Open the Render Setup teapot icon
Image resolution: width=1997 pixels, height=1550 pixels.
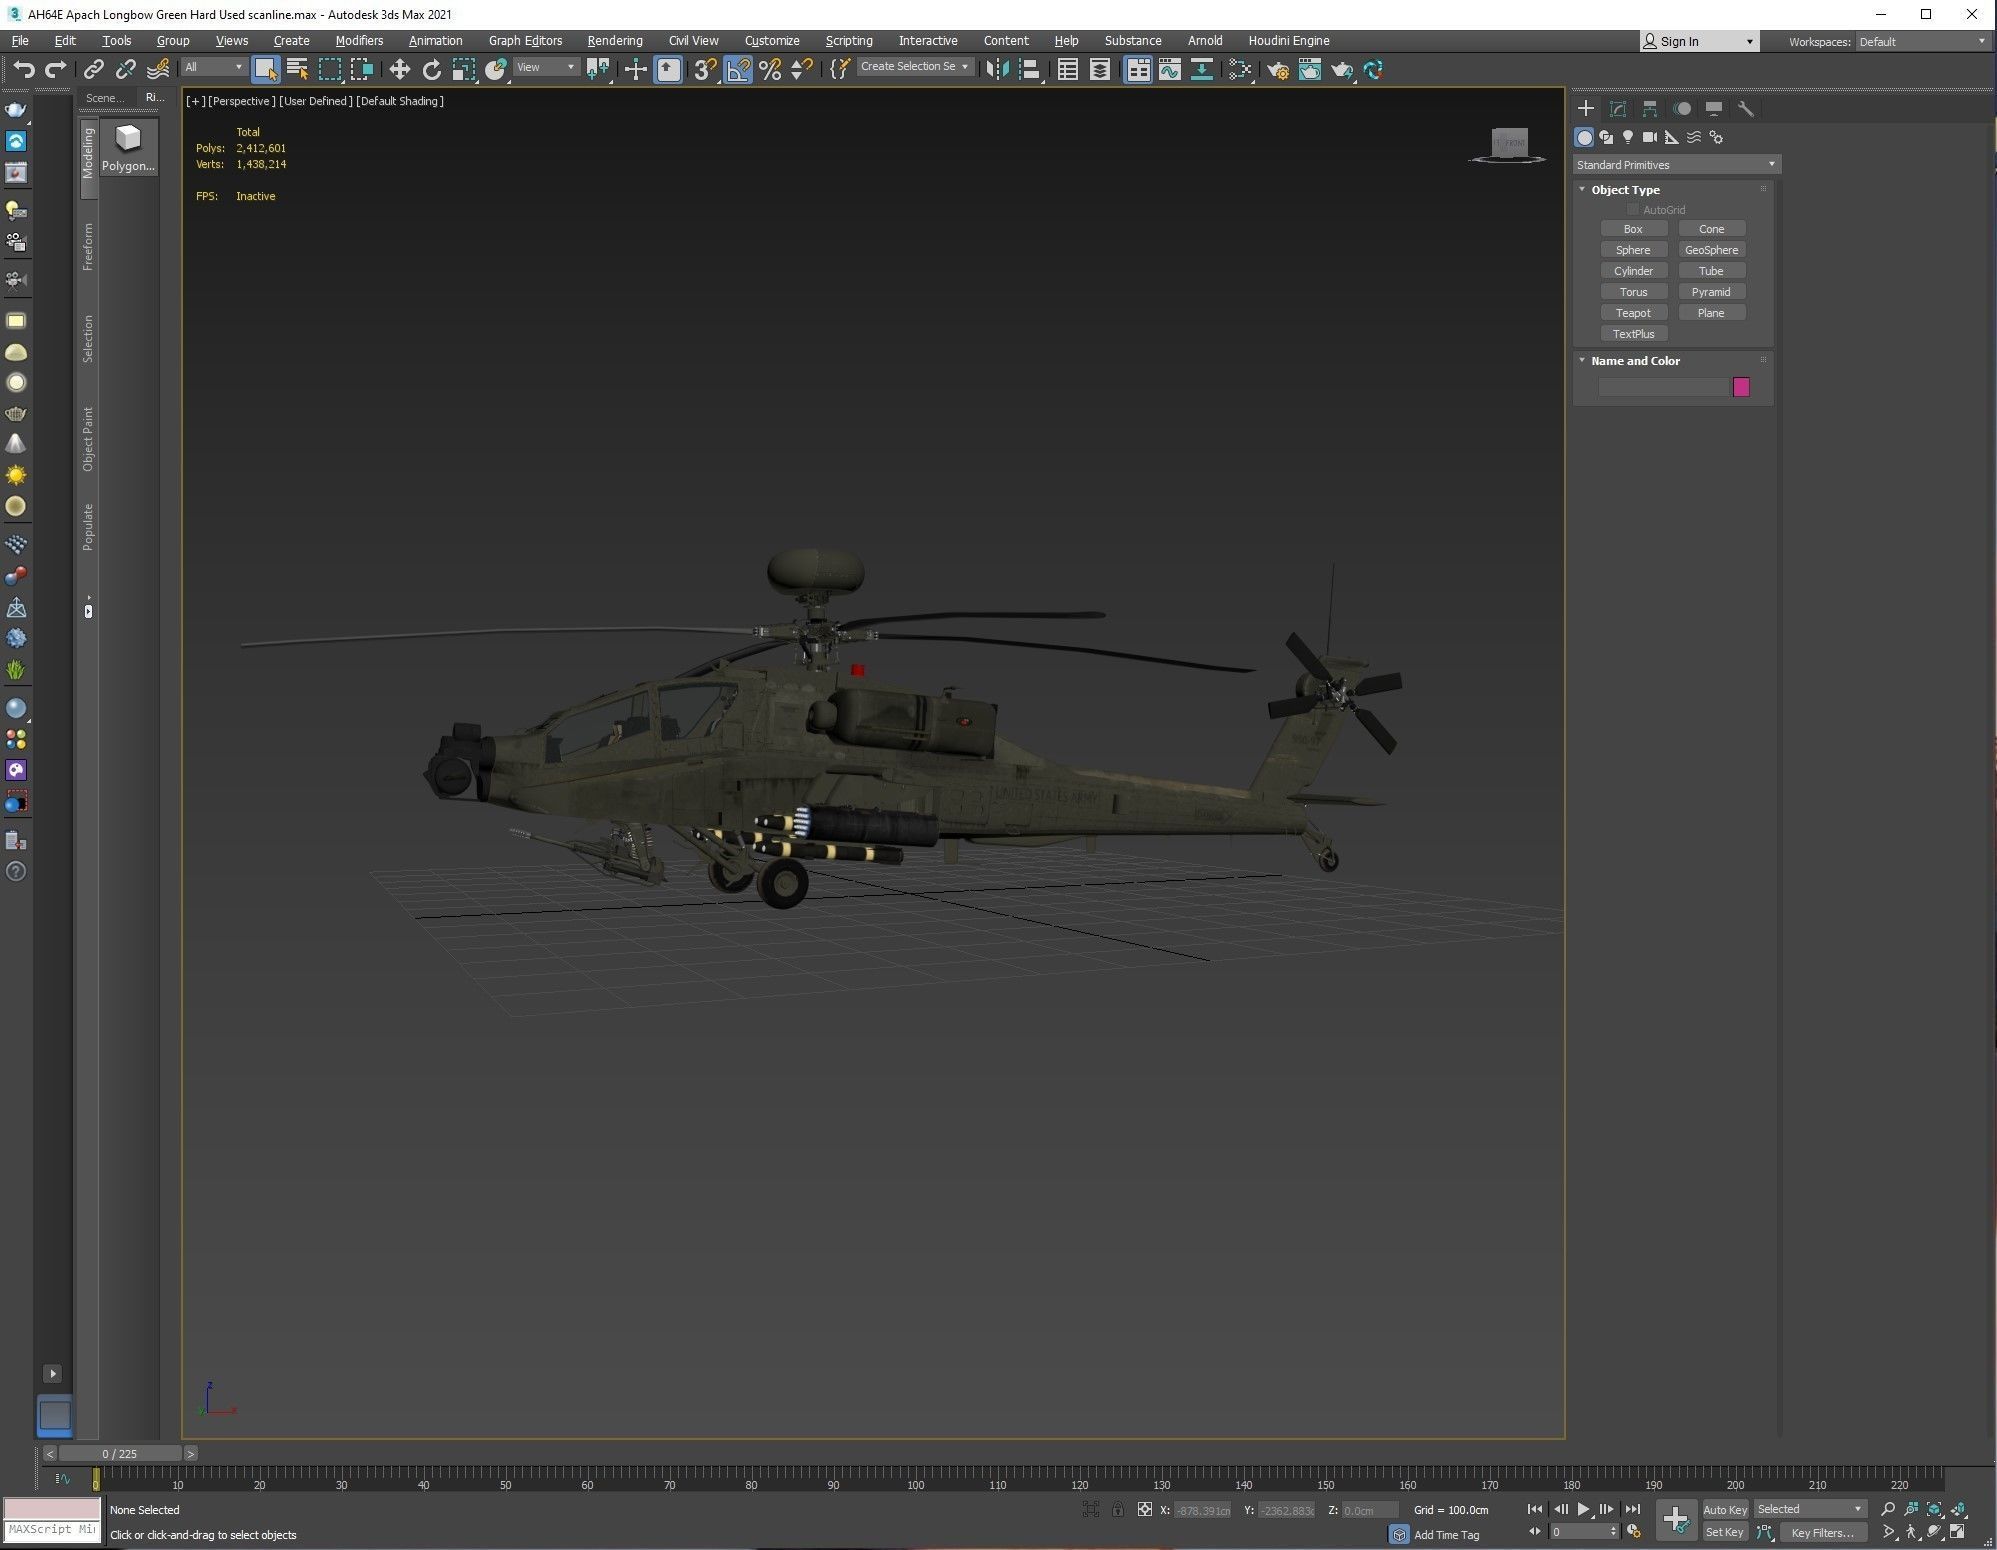coord(1277,69)
